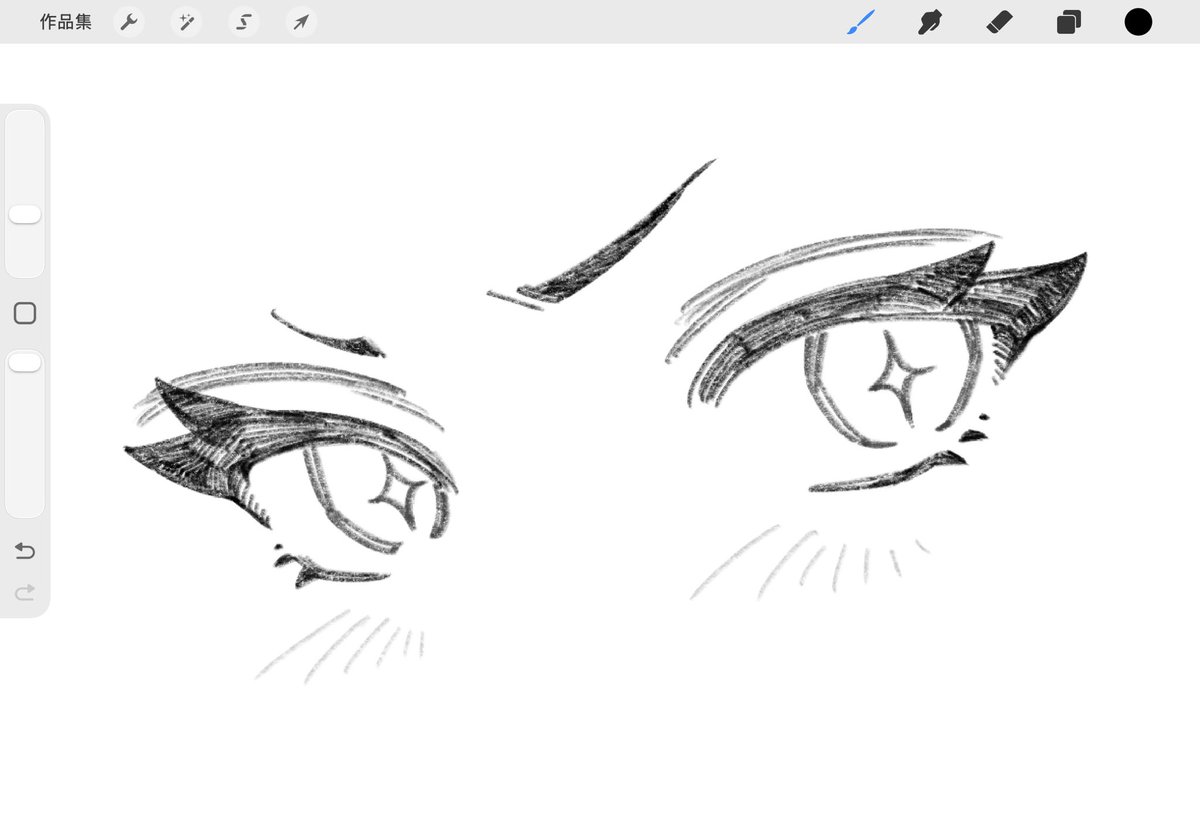Redo the undone stroke
This screenshot has height=827, width=1200.
tap(25, 593)
